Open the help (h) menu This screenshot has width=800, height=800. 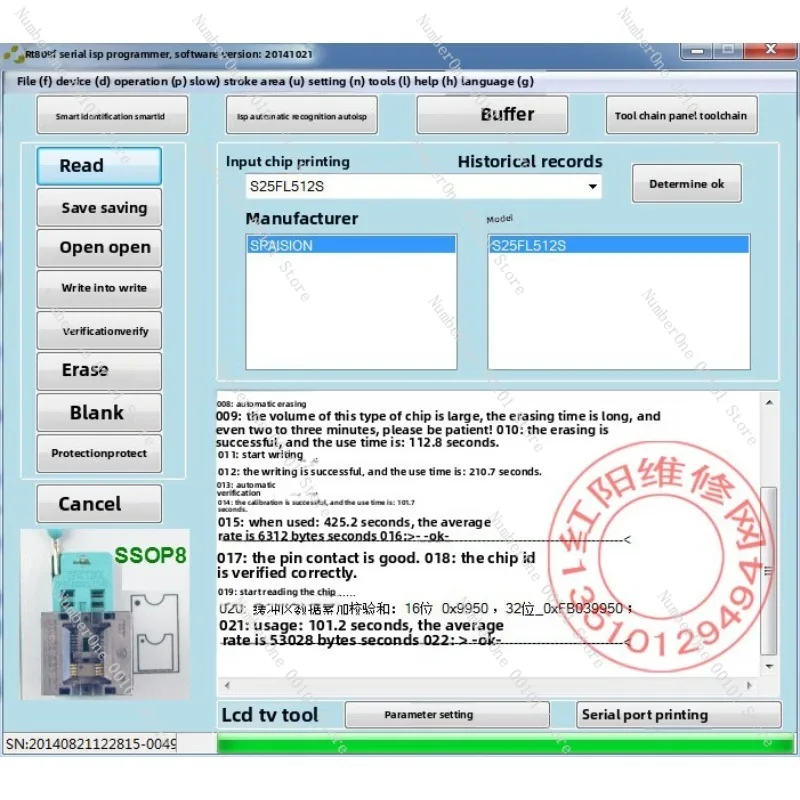coord(435,82)
